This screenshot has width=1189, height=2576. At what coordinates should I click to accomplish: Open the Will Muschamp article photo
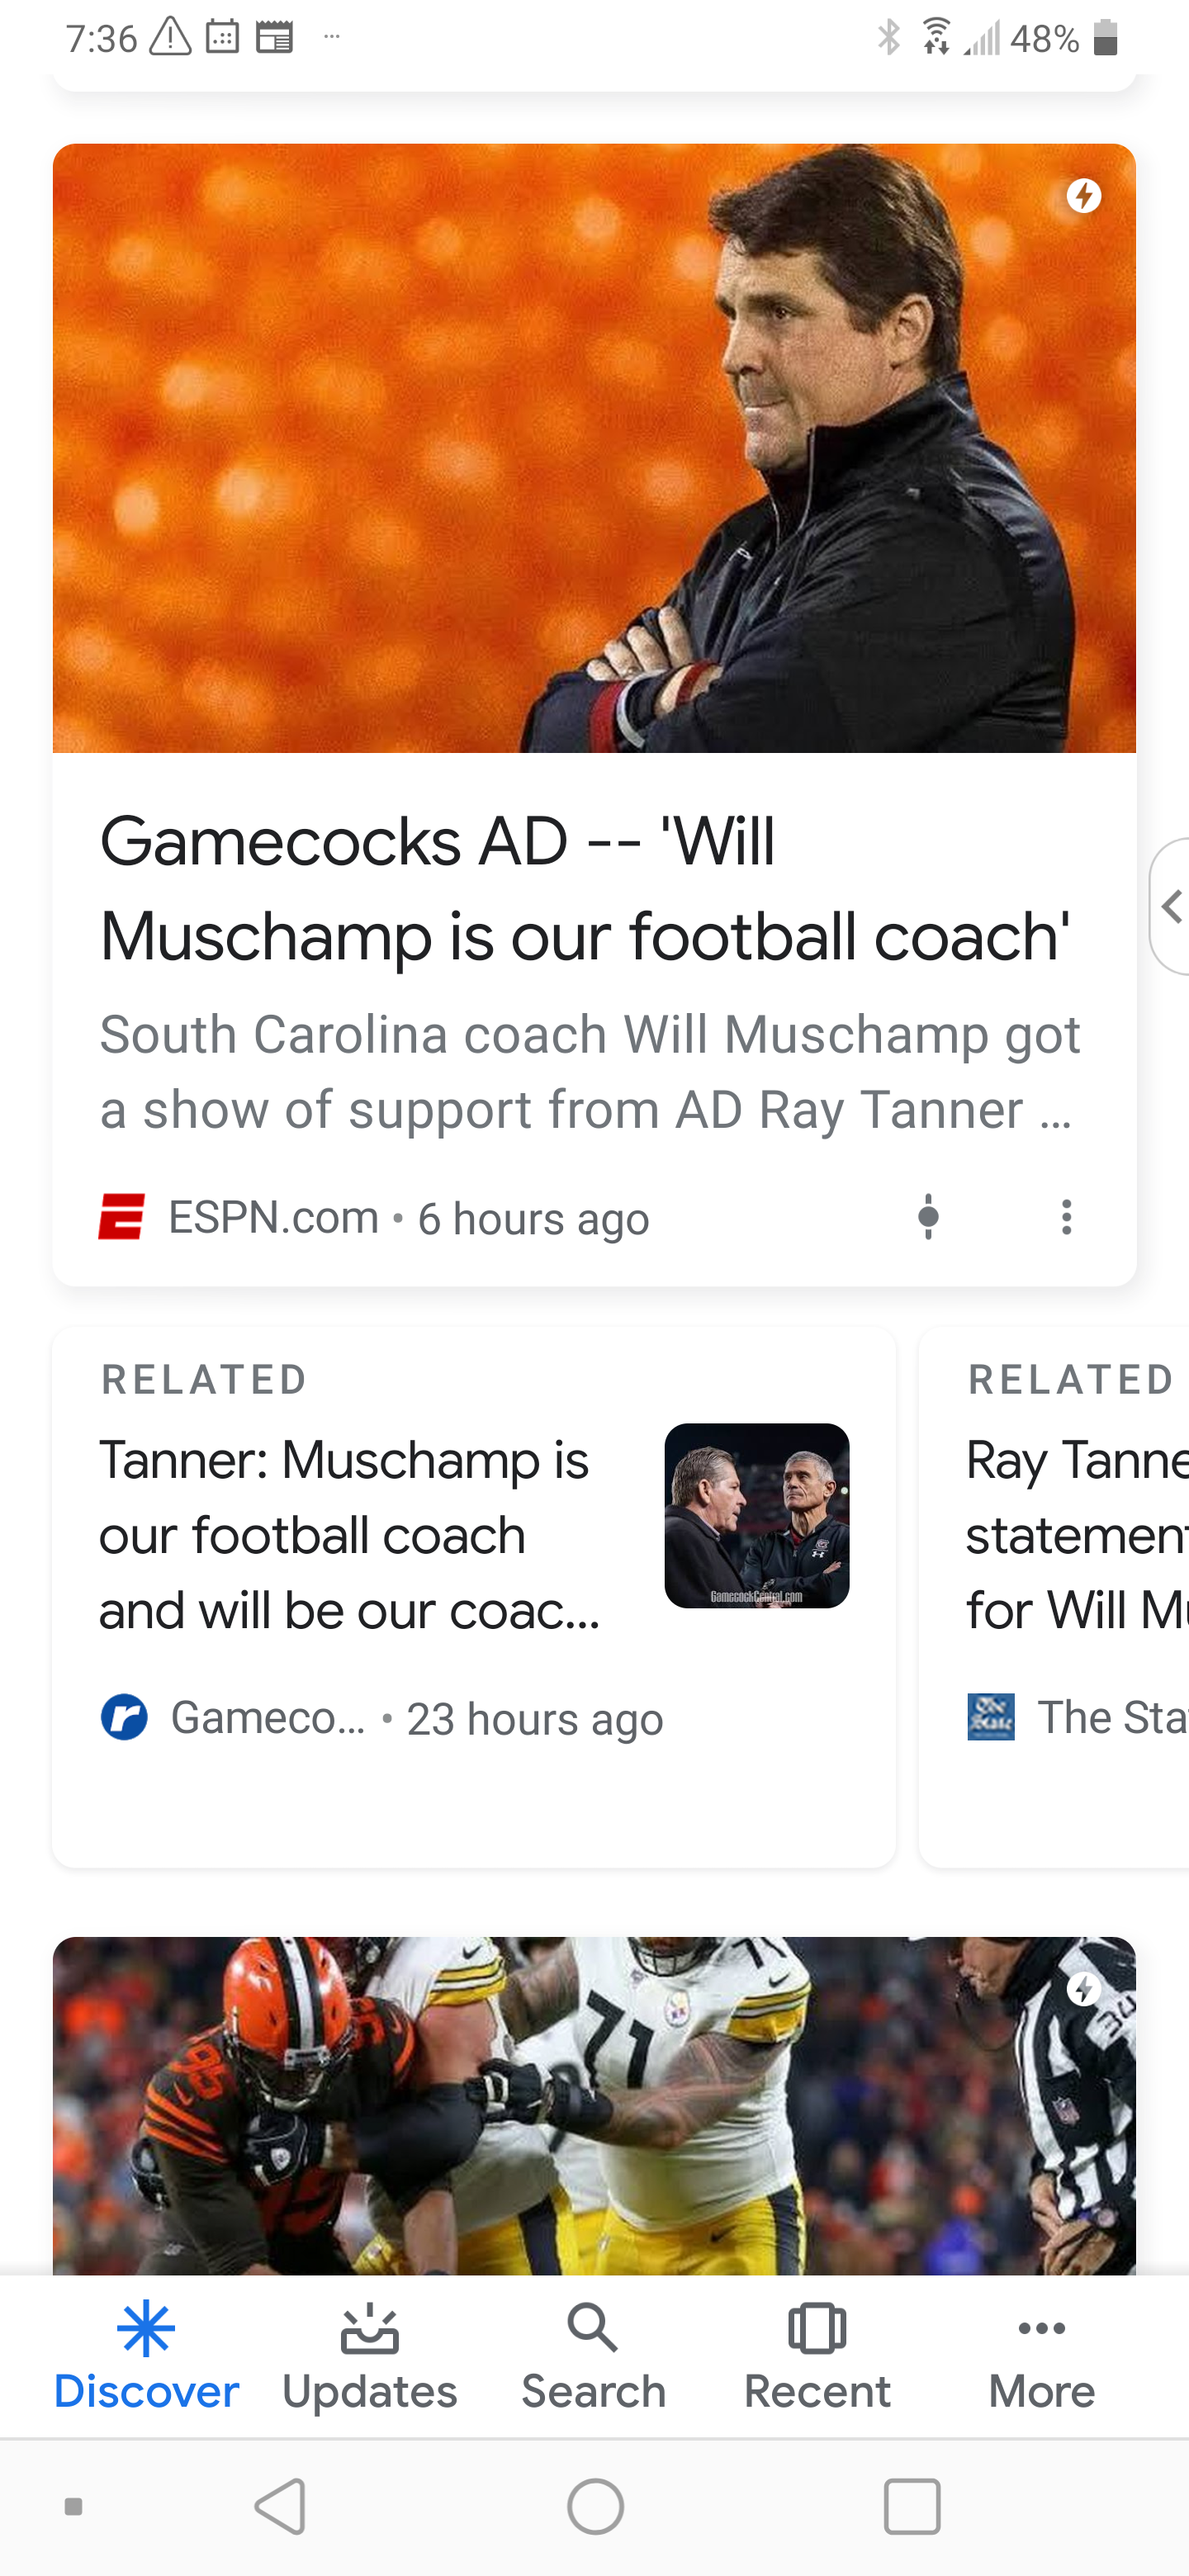click(593, 448)
